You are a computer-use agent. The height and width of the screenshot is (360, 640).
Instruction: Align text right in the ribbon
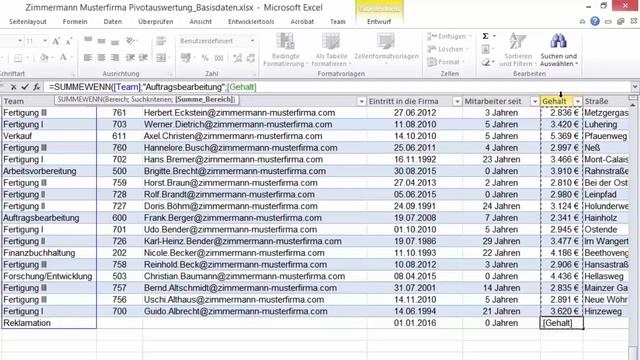(115, 58)
